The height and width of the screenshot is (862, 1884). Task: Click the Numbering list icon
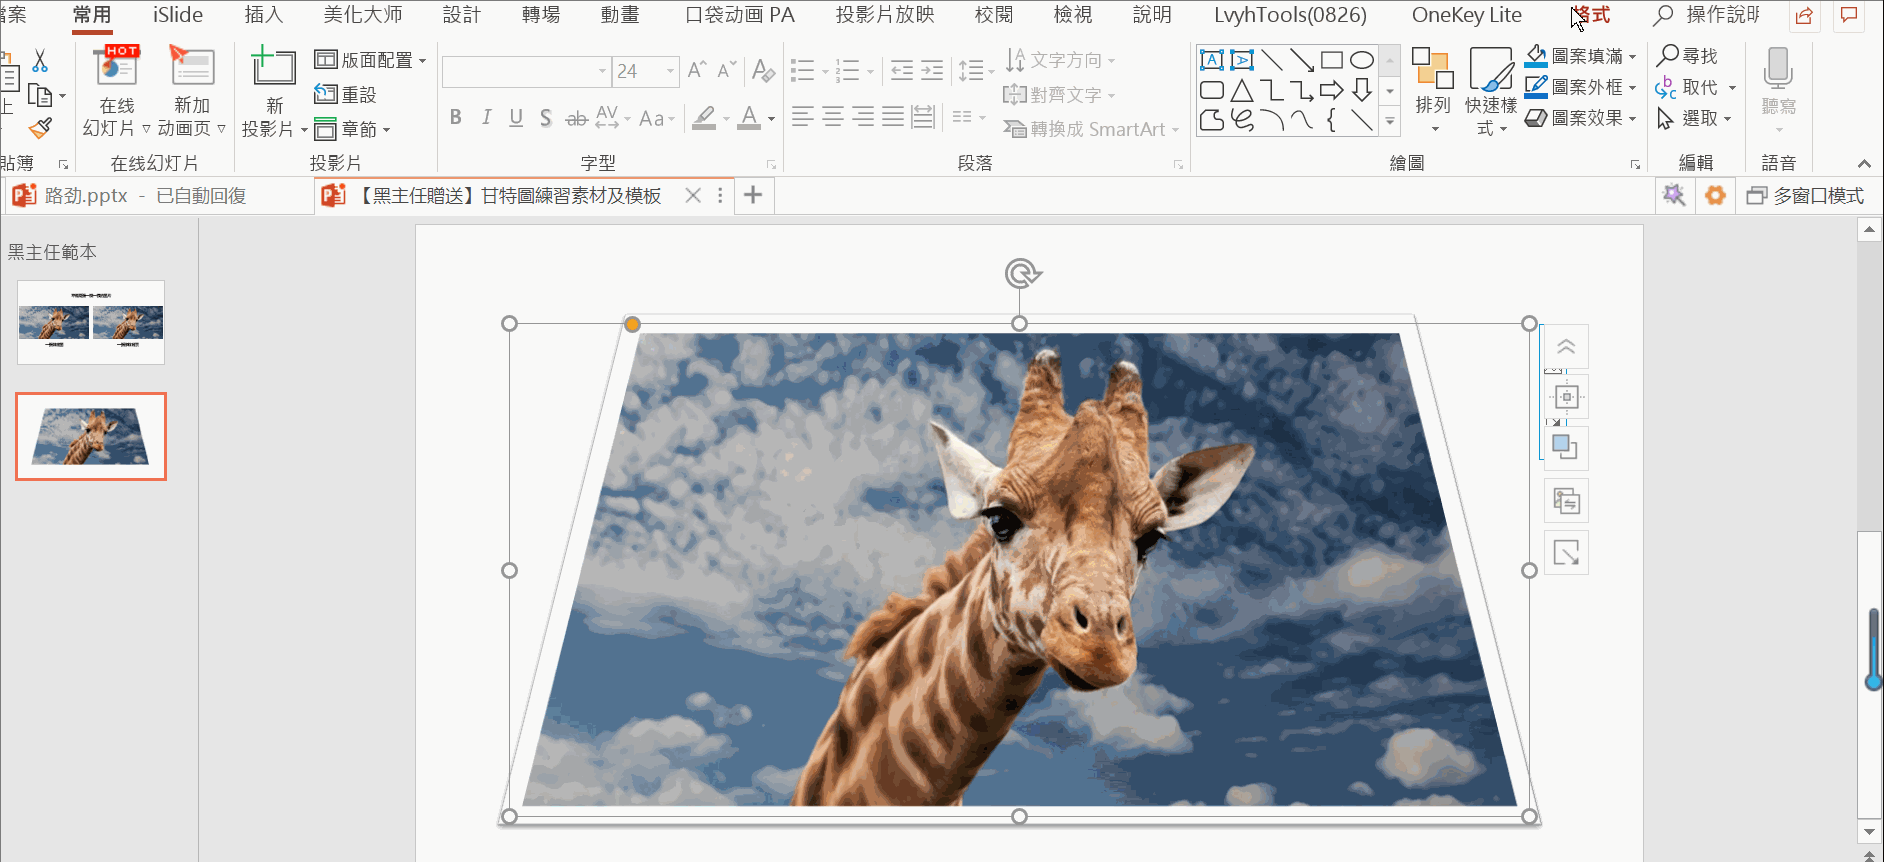(x=848, y=70)
